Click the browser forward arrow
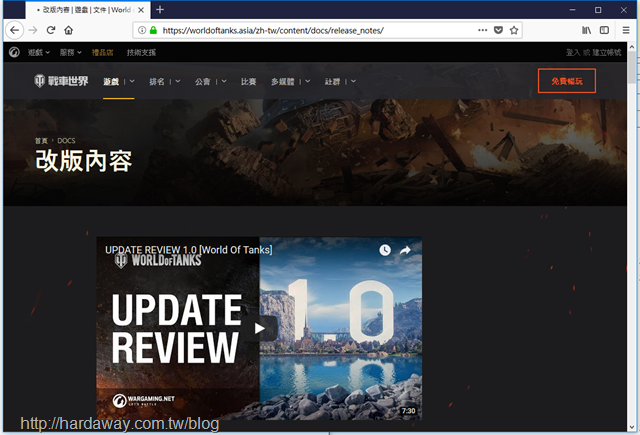This screenshot has height=435, width=640. pos(33,30)
